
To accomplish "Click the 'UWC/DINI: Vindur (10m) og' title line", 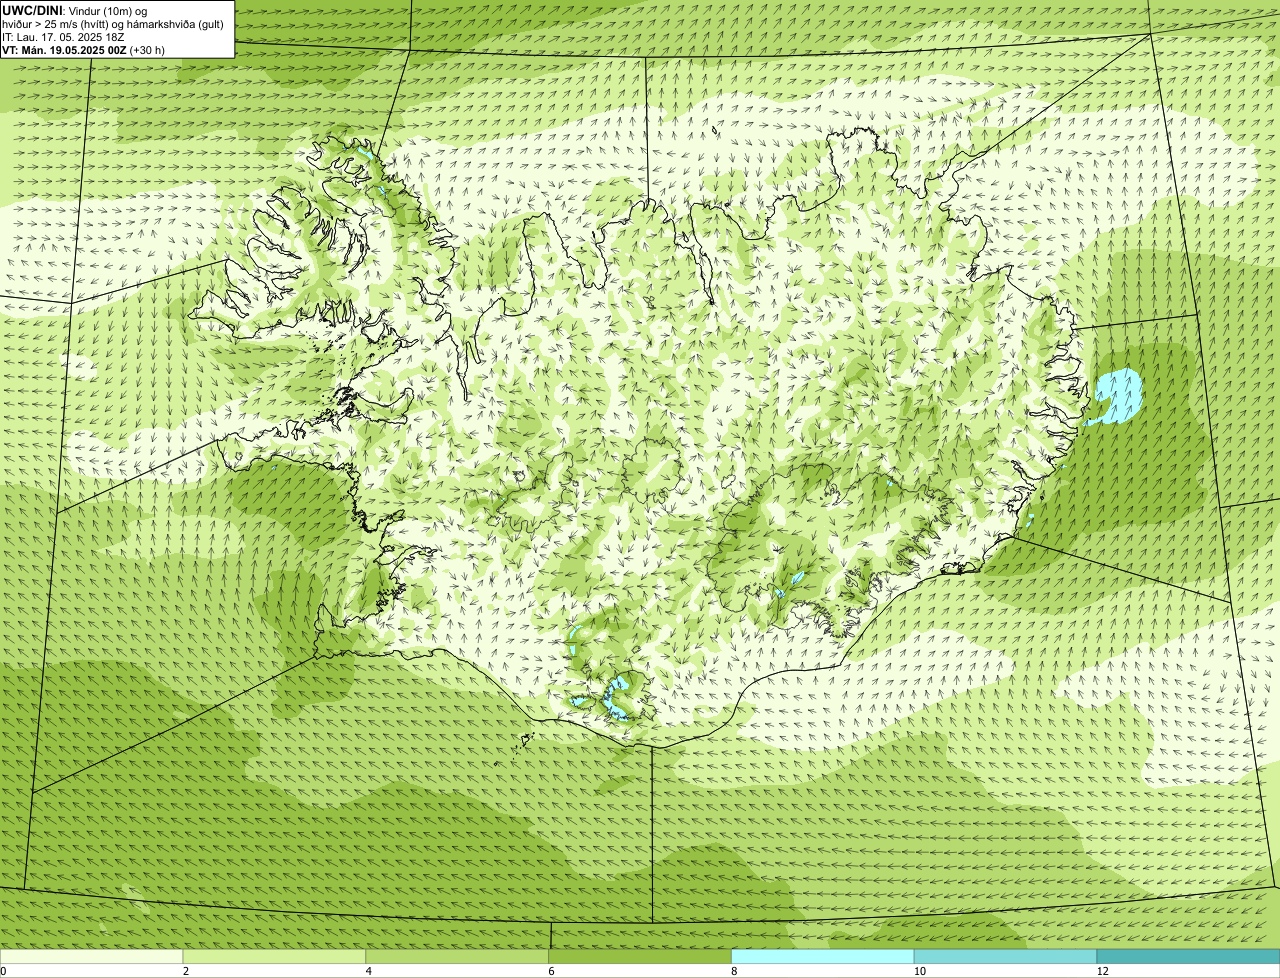I will coord(75,10).
